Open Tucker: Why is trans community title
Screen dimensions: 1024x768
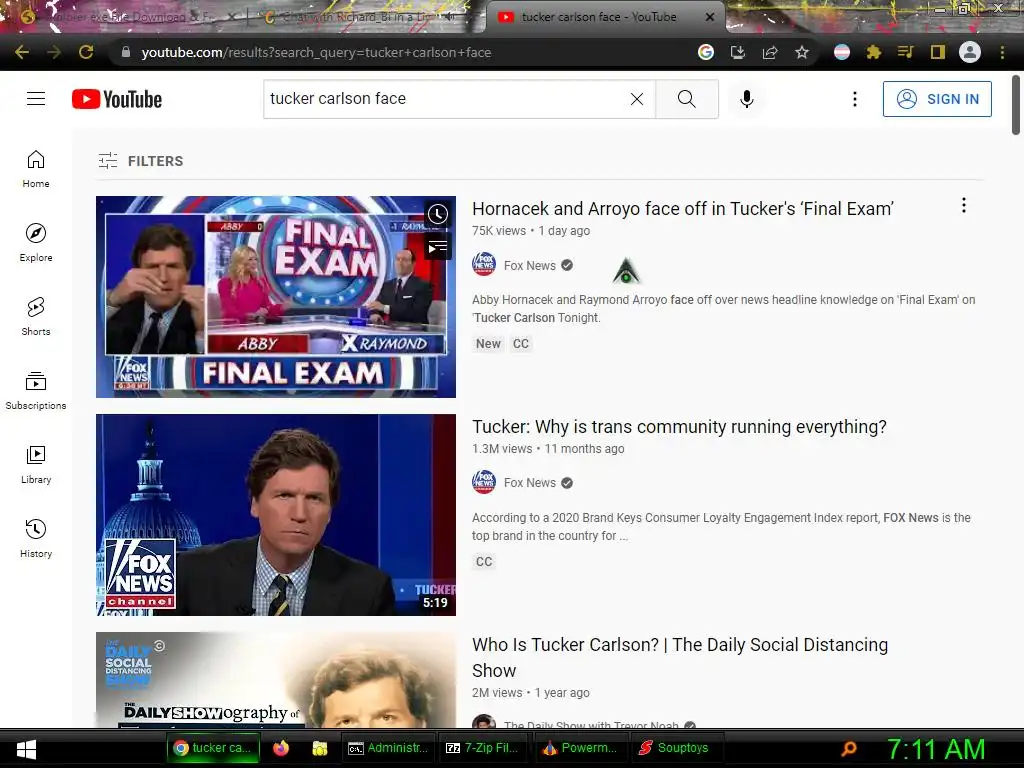coord(679,427)
